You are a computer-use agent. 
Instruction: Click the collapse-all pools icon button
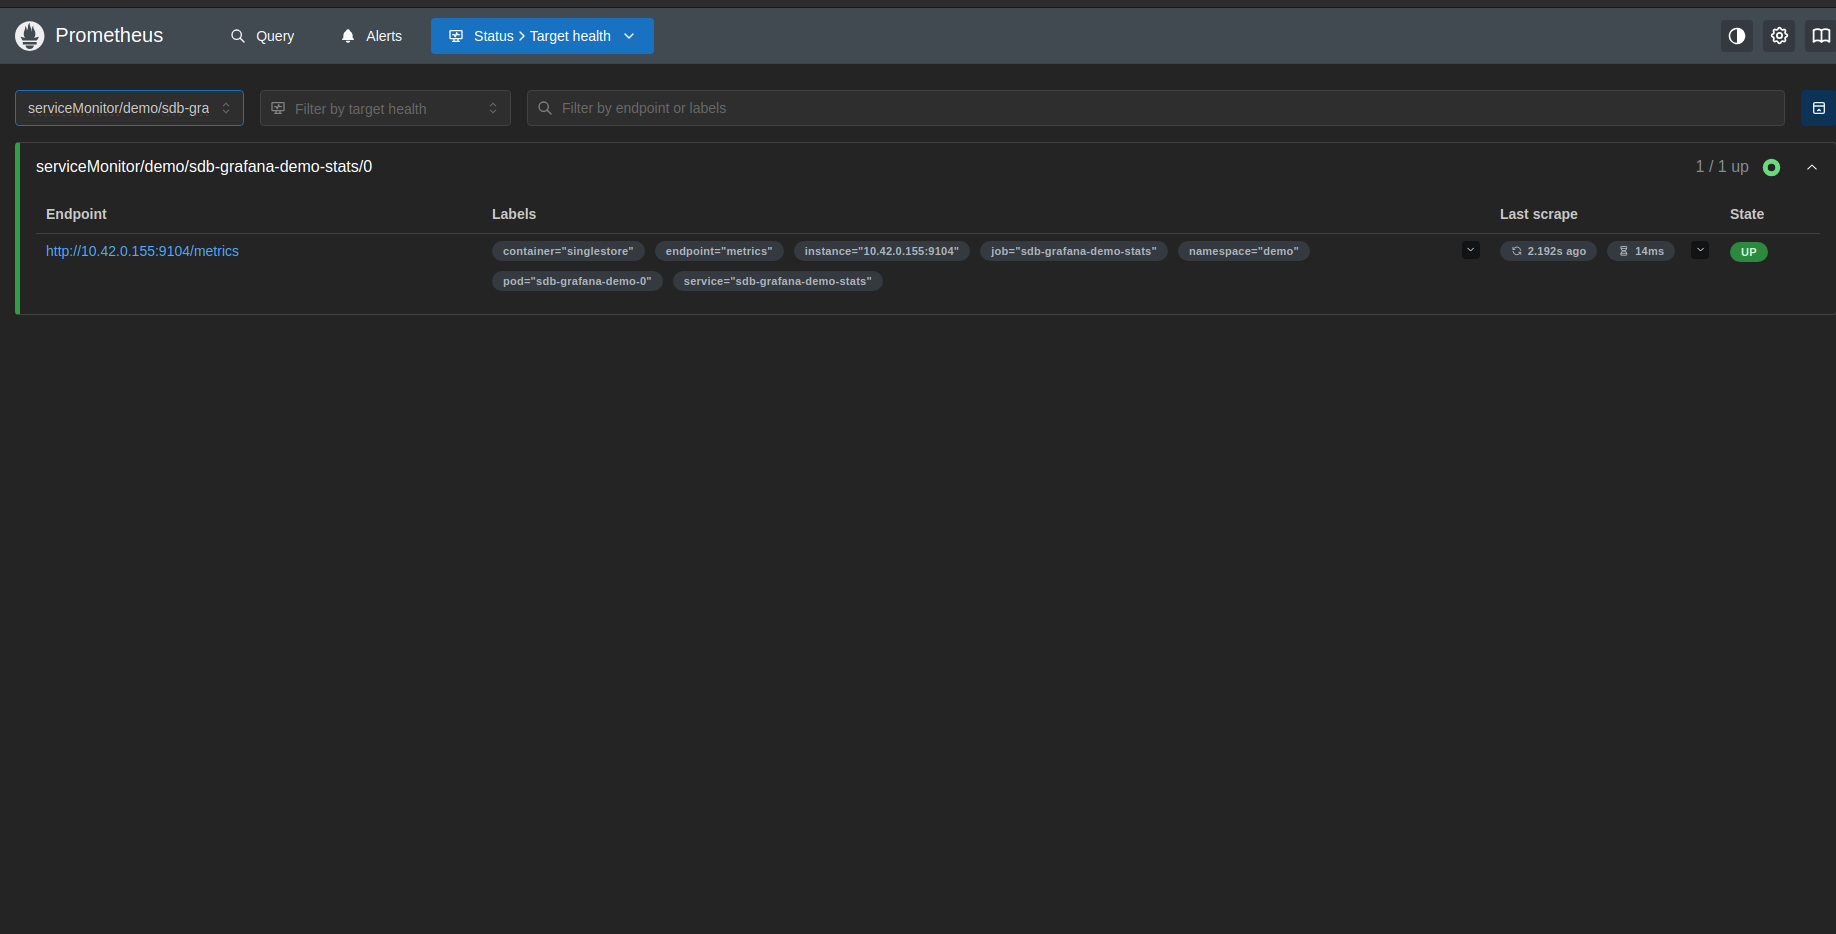click(1819, 108)
